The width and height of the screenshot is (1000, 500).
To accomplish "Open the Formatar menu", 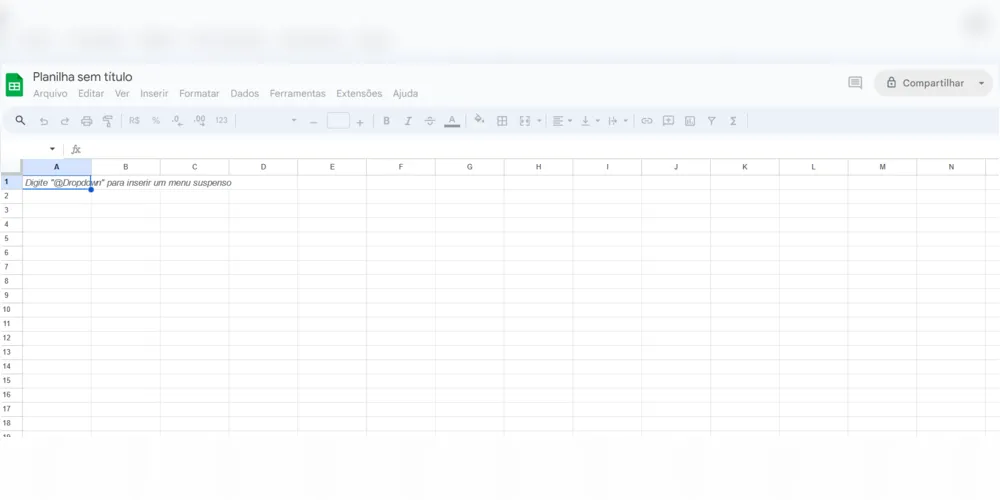I will (199, 94).
